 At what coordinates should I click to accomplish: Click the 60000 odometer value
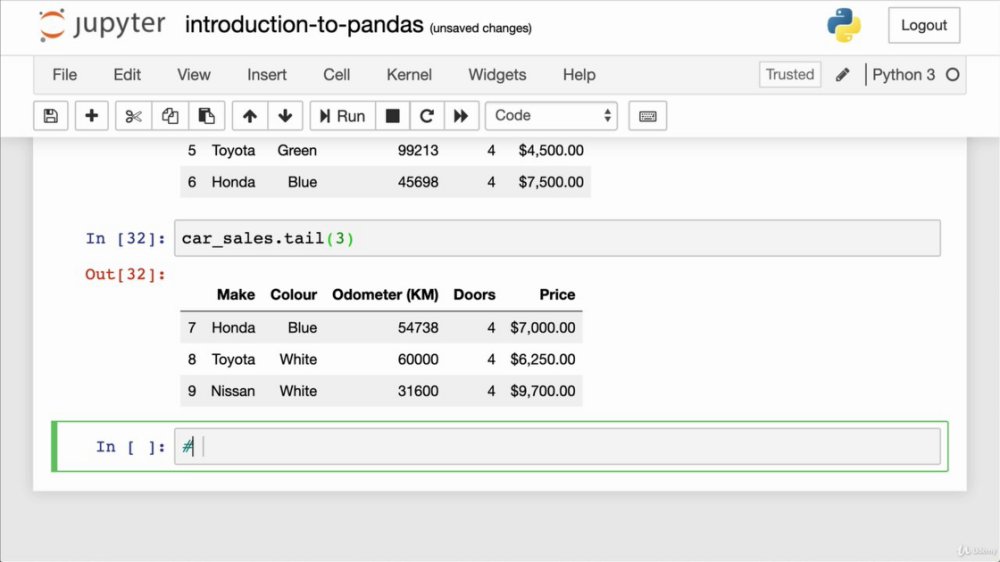[x=418, y=360]
